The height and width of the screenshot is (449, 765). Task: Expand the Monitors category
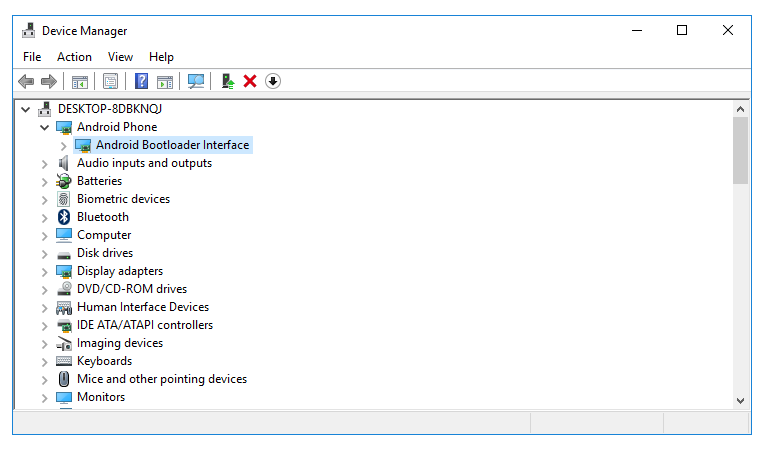(x=44, y=398)
